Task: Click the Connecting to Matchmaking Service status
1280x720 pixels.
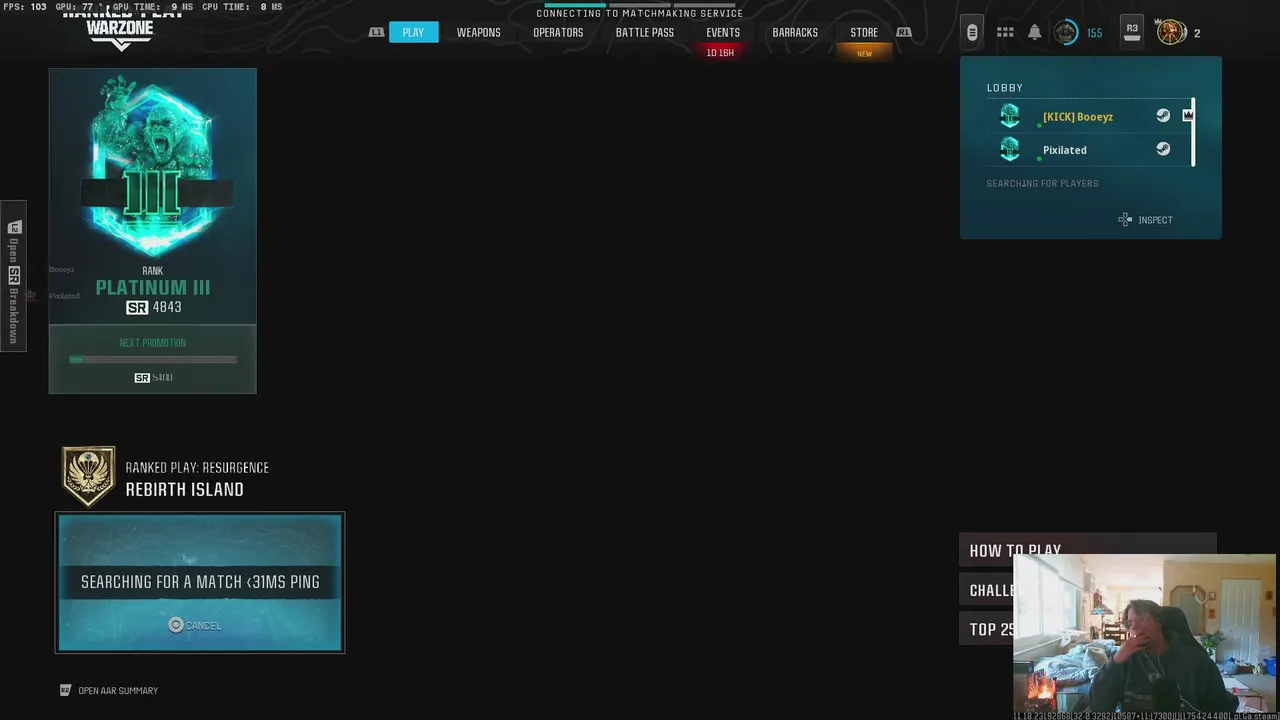Action: (x=640, y=14)
